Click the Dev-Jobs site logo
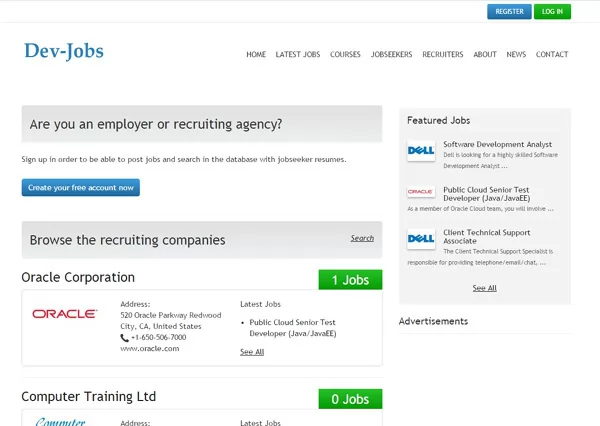Screen dimensions: 600x426 point(64,51)
